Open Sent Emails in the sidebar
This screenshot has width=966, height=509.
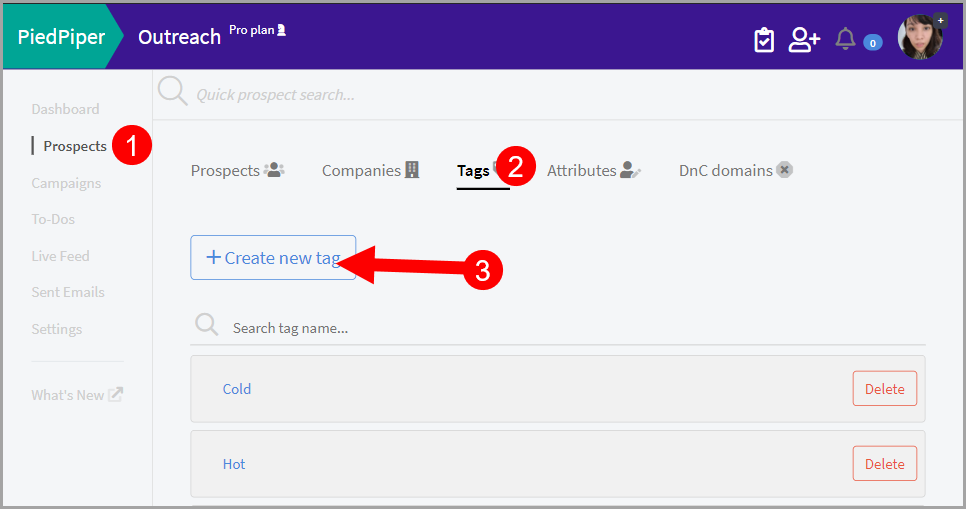[68, 292]
